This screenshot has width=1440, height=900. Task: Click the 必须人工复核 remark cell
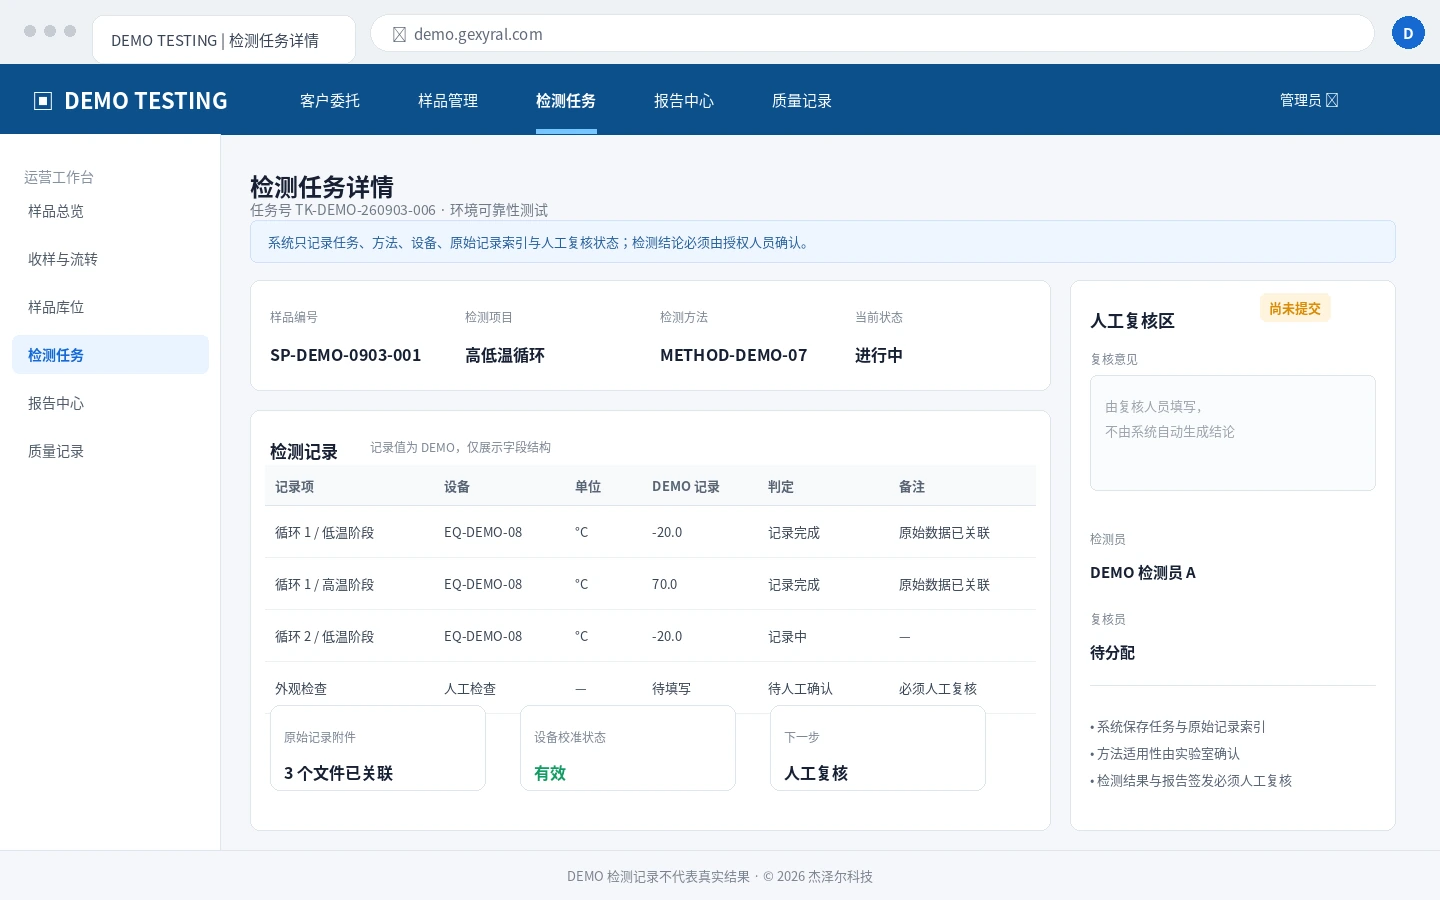938,689
